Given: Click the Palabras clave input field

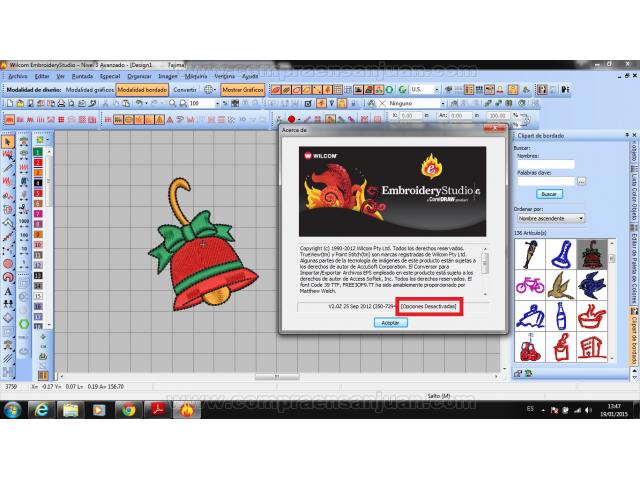Looking at the screenshot, I should click(x=546, y=181).
